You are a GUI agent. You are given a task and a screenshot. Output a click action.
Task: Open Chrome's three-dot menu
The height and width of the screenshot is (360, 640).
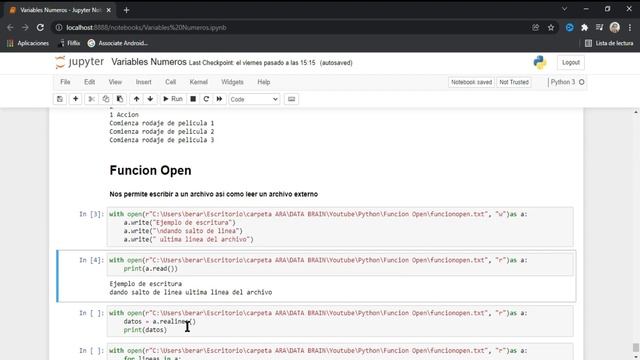(630, 27)
